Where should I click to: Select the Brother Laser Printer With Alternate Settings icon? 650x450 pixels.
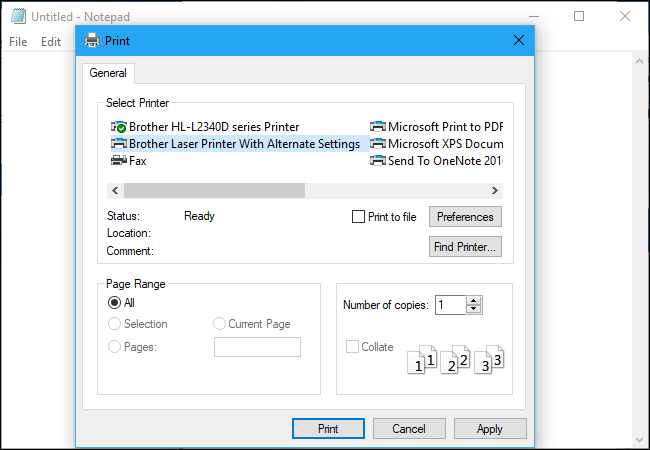pyautogui.click(x=119, y=144)
